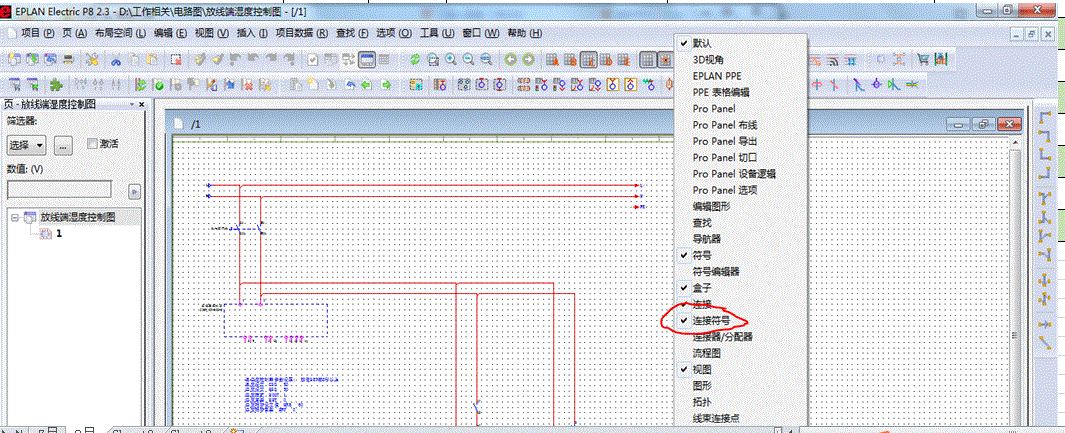Click the green forward navigation arrow
This screenshot has width=1065, height=433.
(x=527, y=60)
